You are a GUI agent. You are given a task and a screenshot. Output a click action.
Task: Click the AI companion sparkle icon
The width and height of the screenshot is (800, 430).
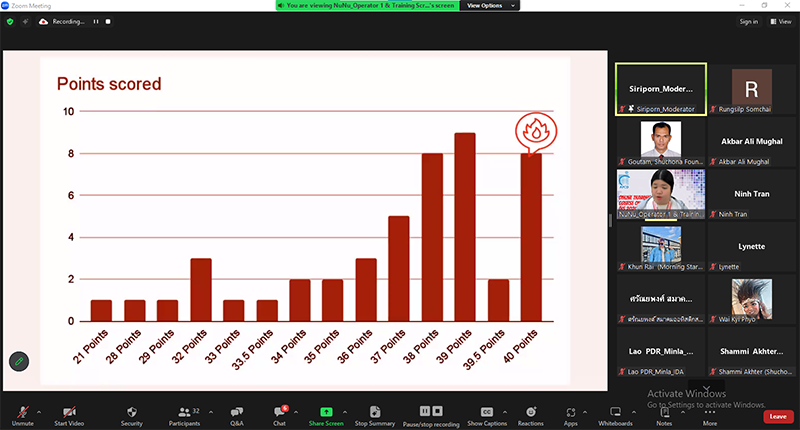click(x=25, y=21)
